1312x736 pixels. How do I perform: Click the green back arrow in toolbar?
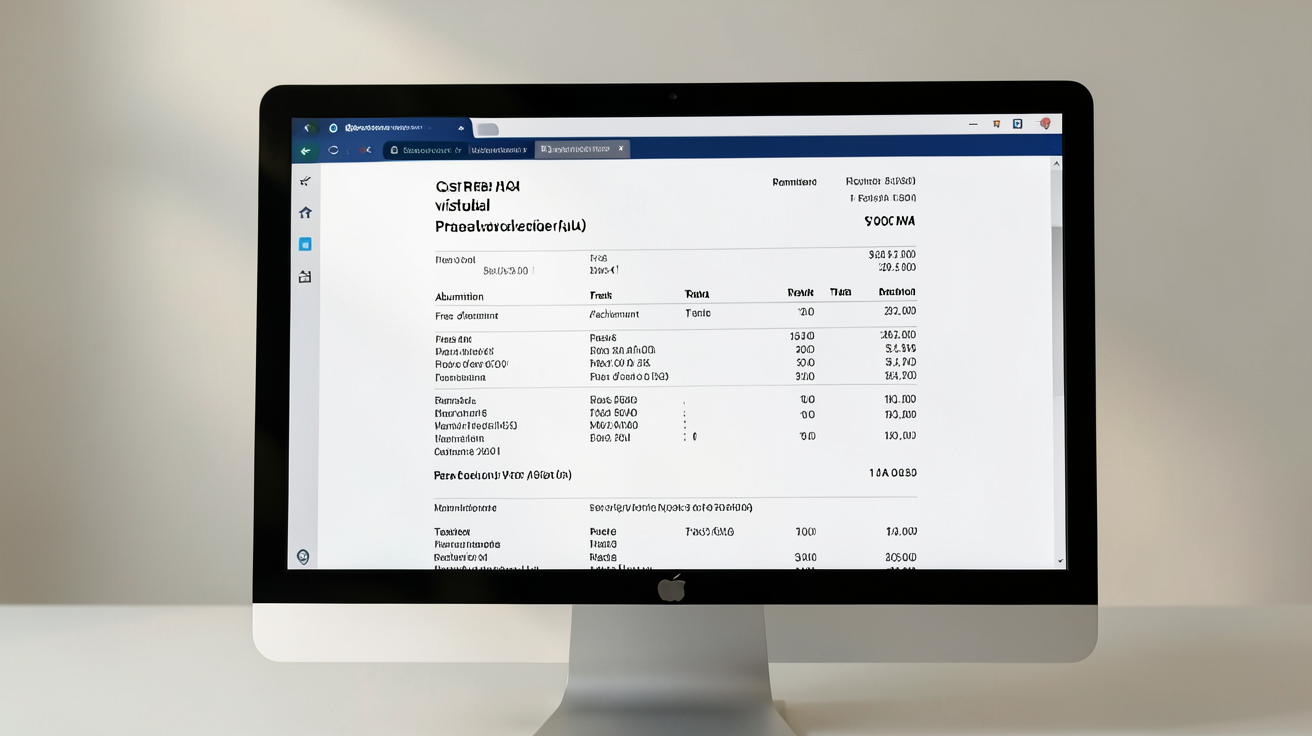(x=305, y=151)
